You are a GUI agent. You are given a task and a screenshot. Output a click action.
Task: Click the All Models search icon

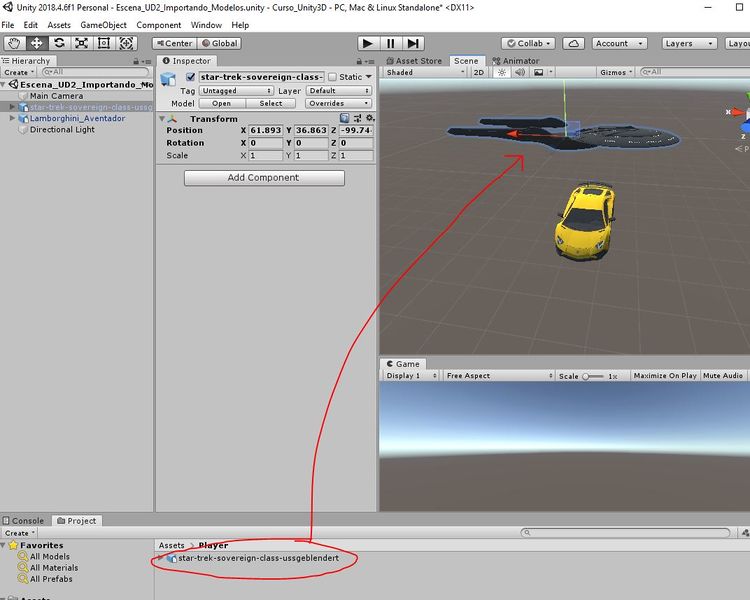coord(22,556)
